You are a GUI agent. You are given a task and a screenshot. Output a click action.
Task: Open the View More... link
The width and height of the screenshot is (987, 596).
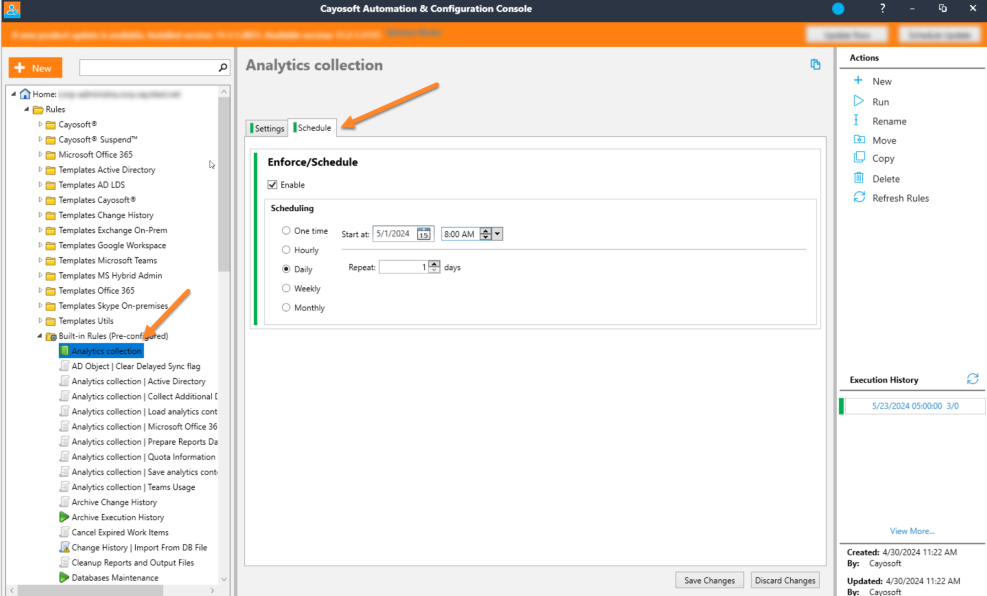pos(911,531)
